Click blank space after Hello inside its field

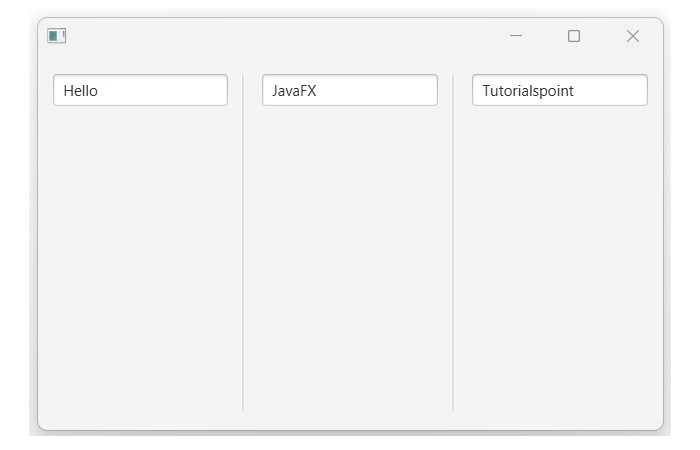pyautogui.click(x=170, y=90)
